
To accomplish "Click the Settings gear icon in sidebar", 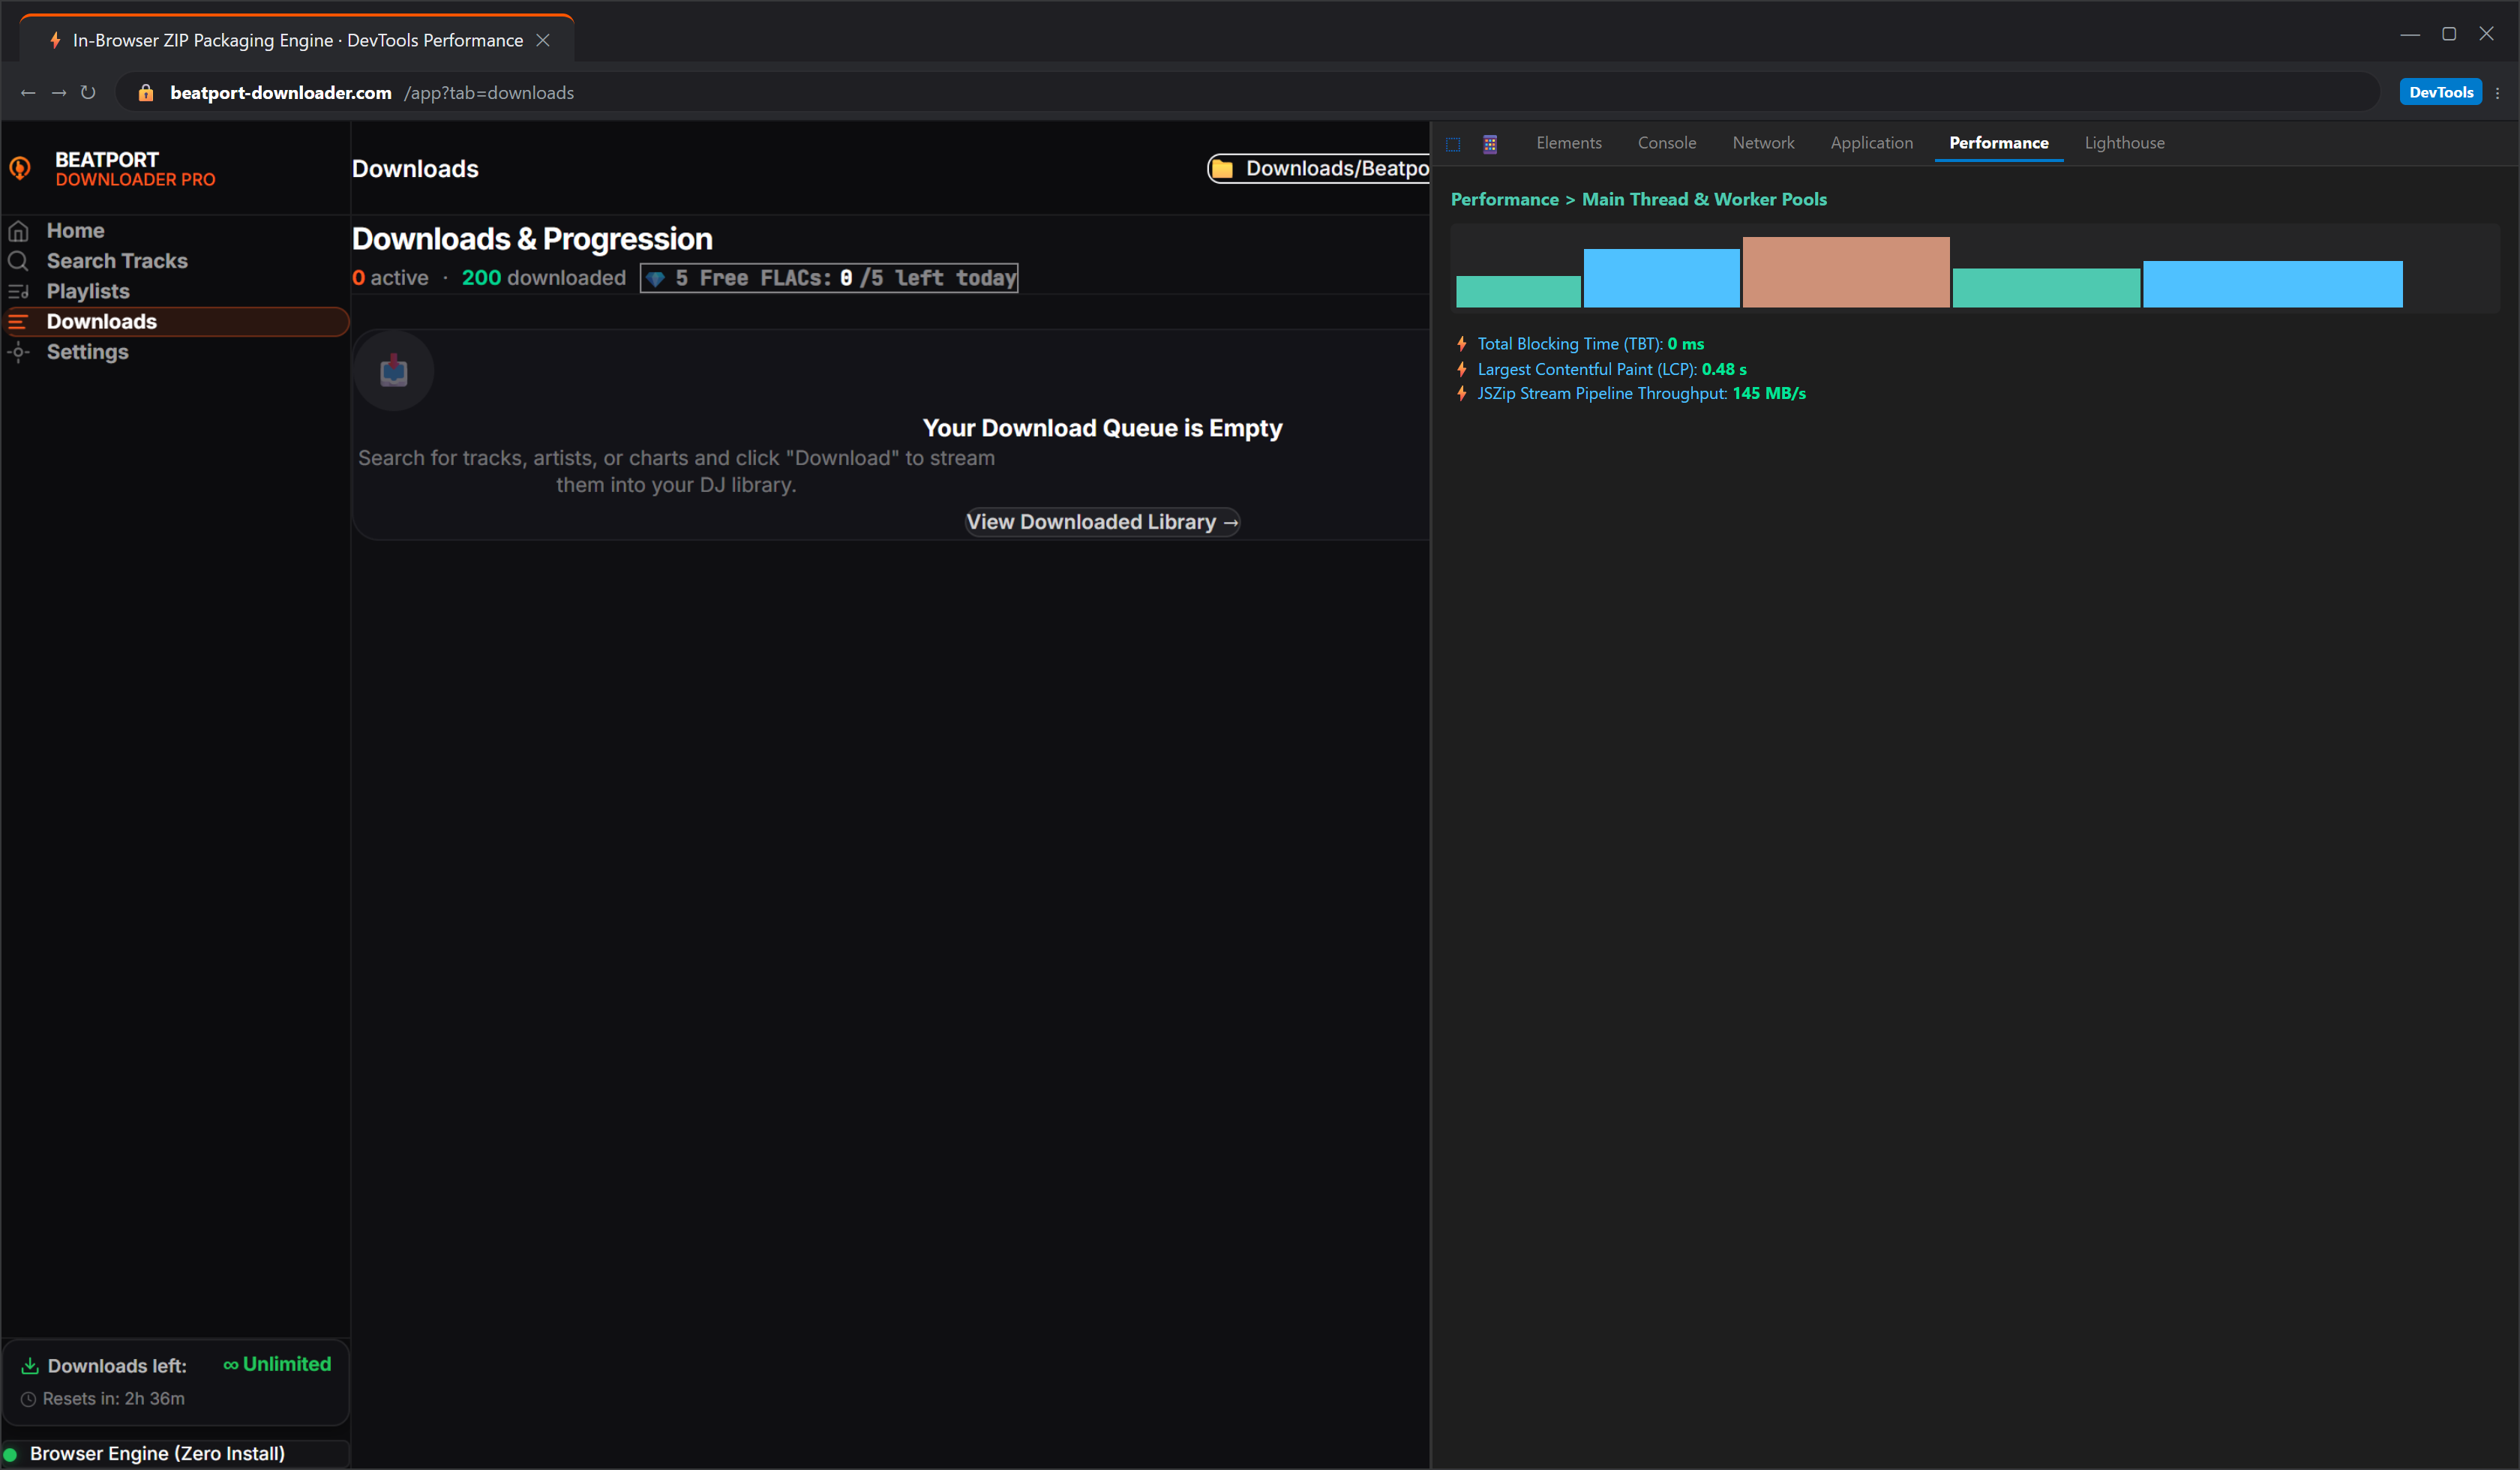I will tap(18, 352).
